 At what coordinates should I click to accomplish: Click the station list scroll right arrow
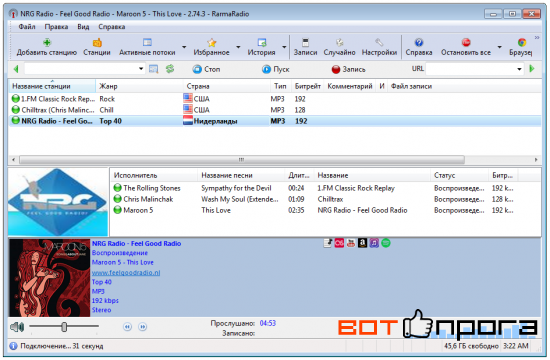(536, 160)
